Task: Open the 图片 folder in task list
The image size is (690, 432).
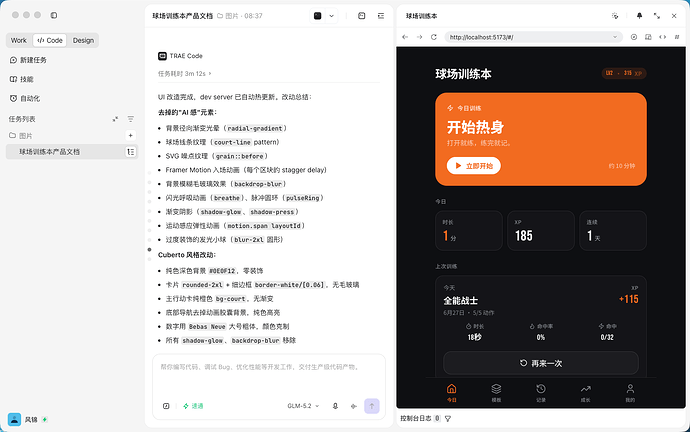Action: (x=21, y=135)
